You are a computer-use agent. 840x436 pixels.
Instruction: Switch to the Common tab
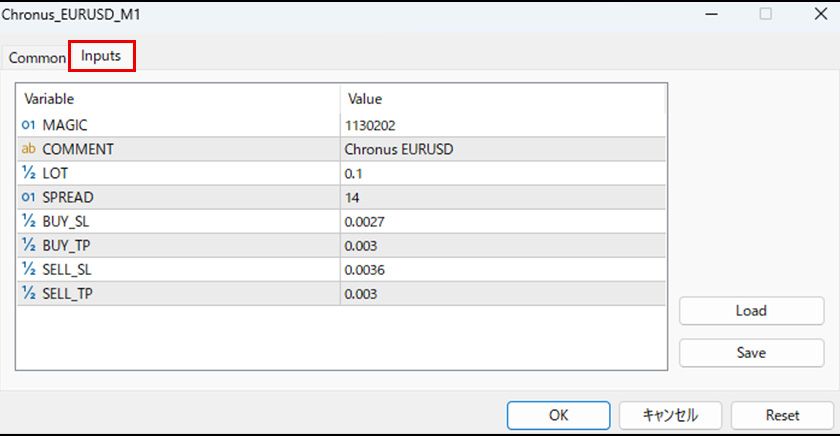(x=36, y=58)
